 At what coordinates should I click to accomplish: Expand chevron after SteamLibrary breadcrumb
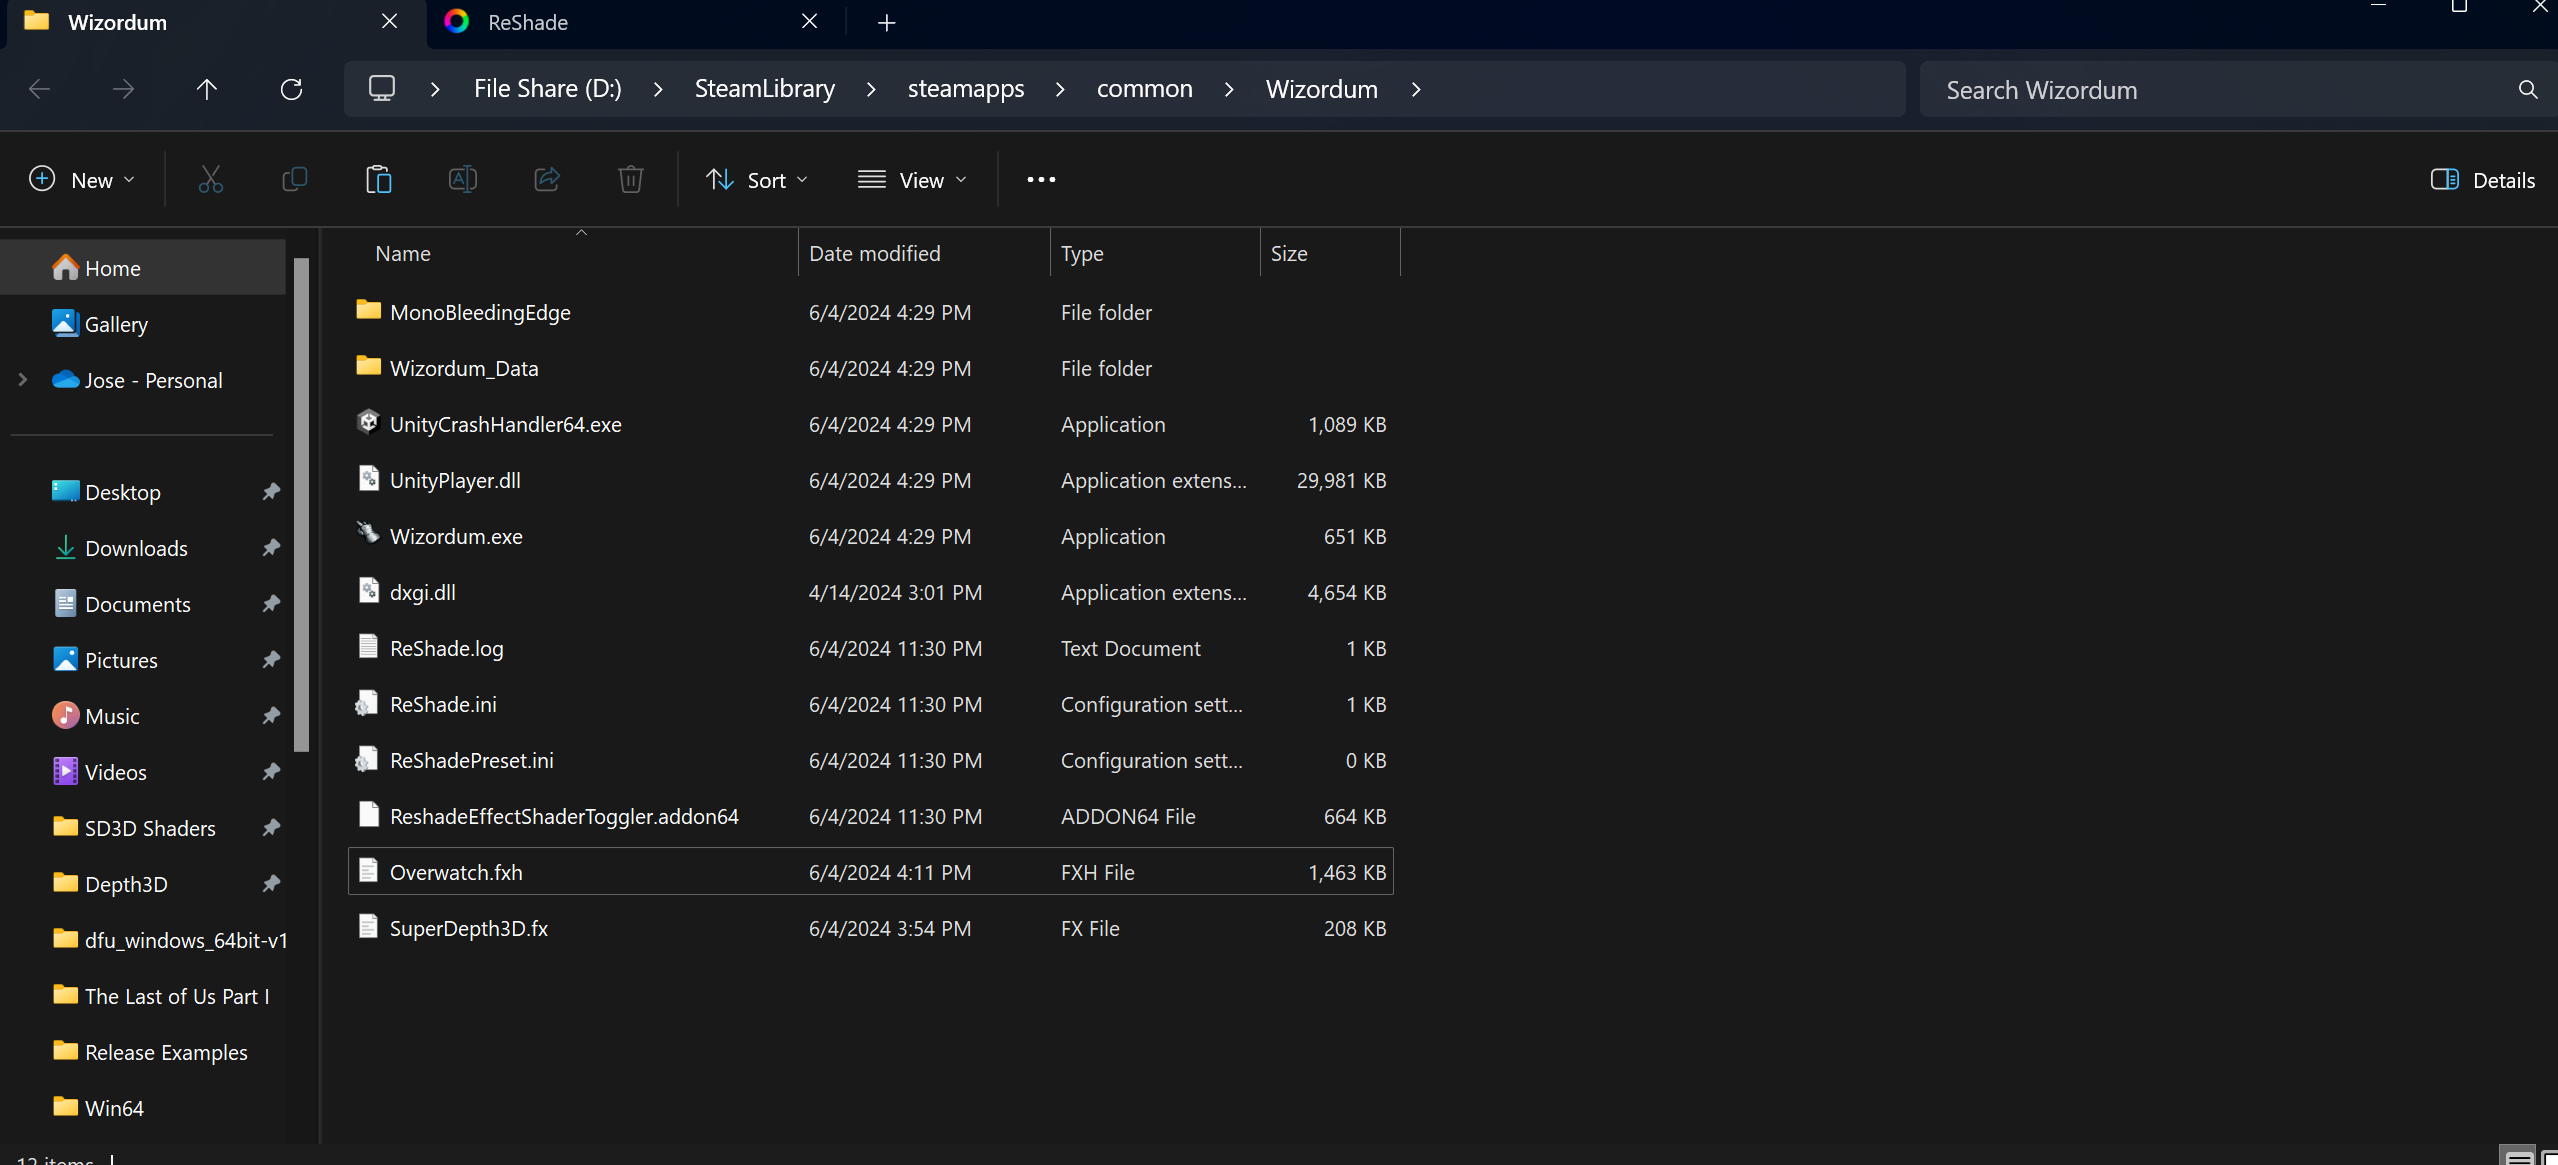[871, 90]
